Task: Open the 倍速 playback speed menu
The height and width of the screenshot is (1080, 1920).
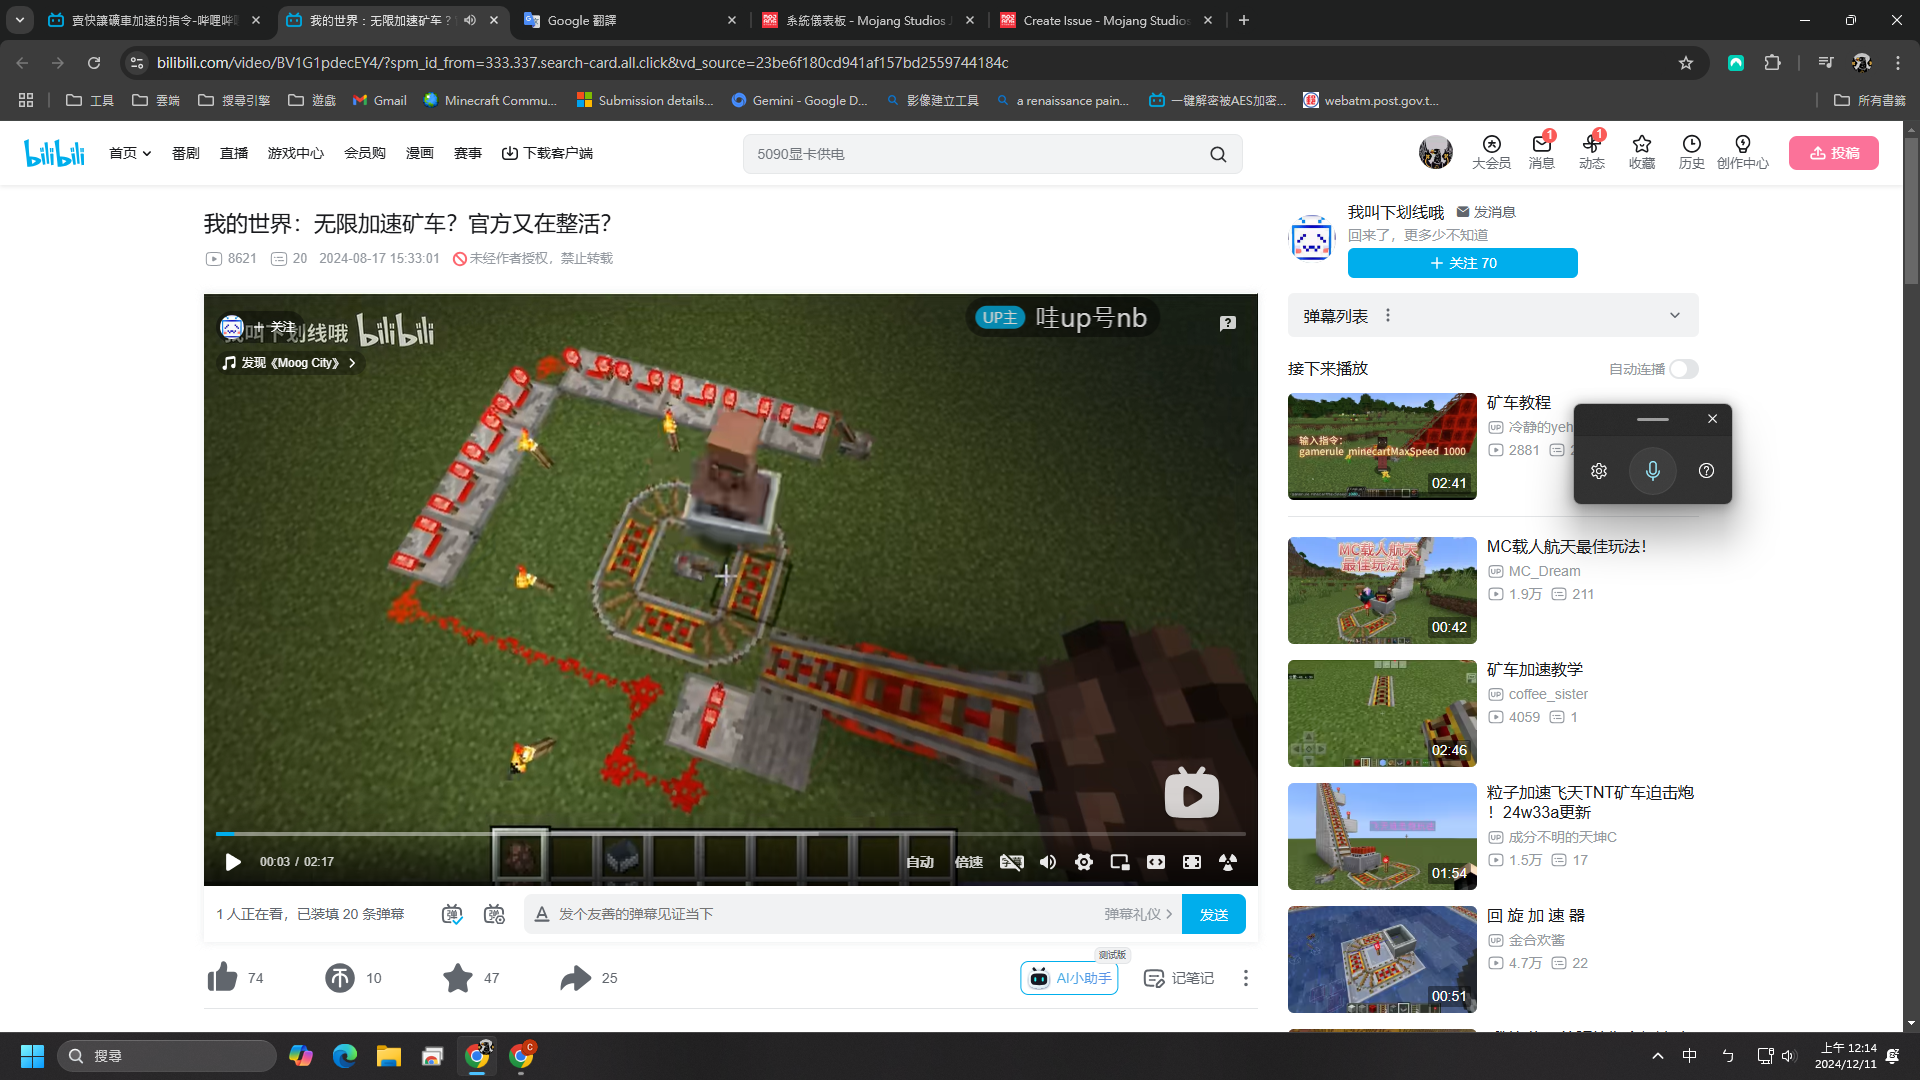Action: click(968, 862)
